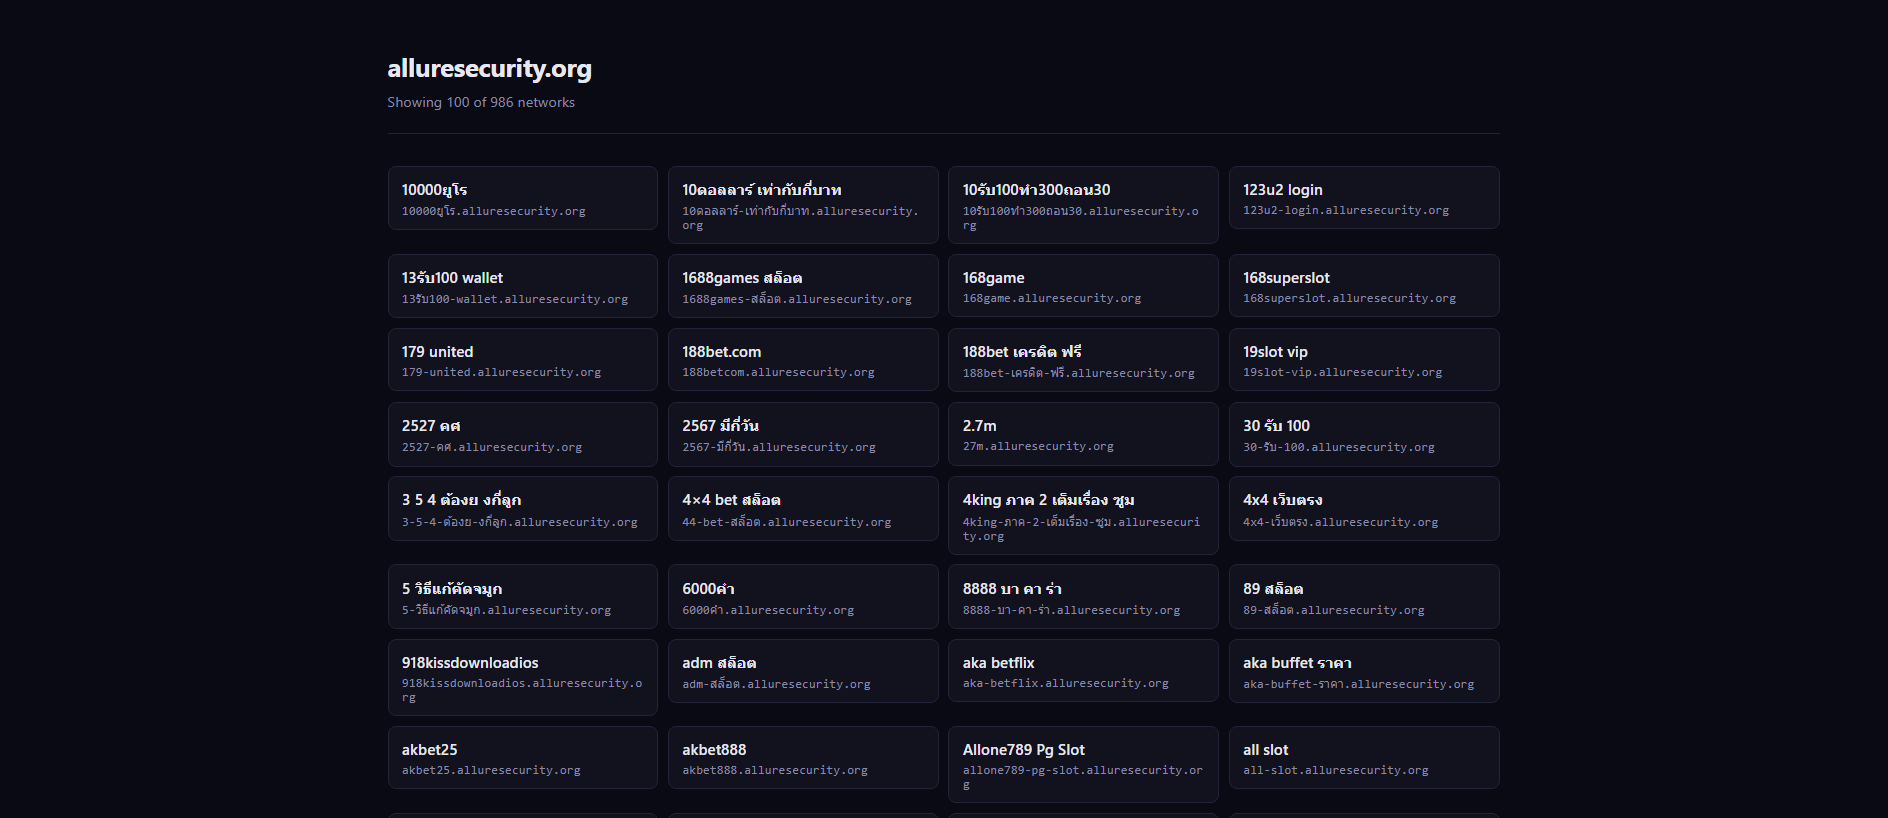The width and height of the screenshot is (1888, 818).
Task: Open the 4king ภาค 2 card
Action: coord(1083,515)
